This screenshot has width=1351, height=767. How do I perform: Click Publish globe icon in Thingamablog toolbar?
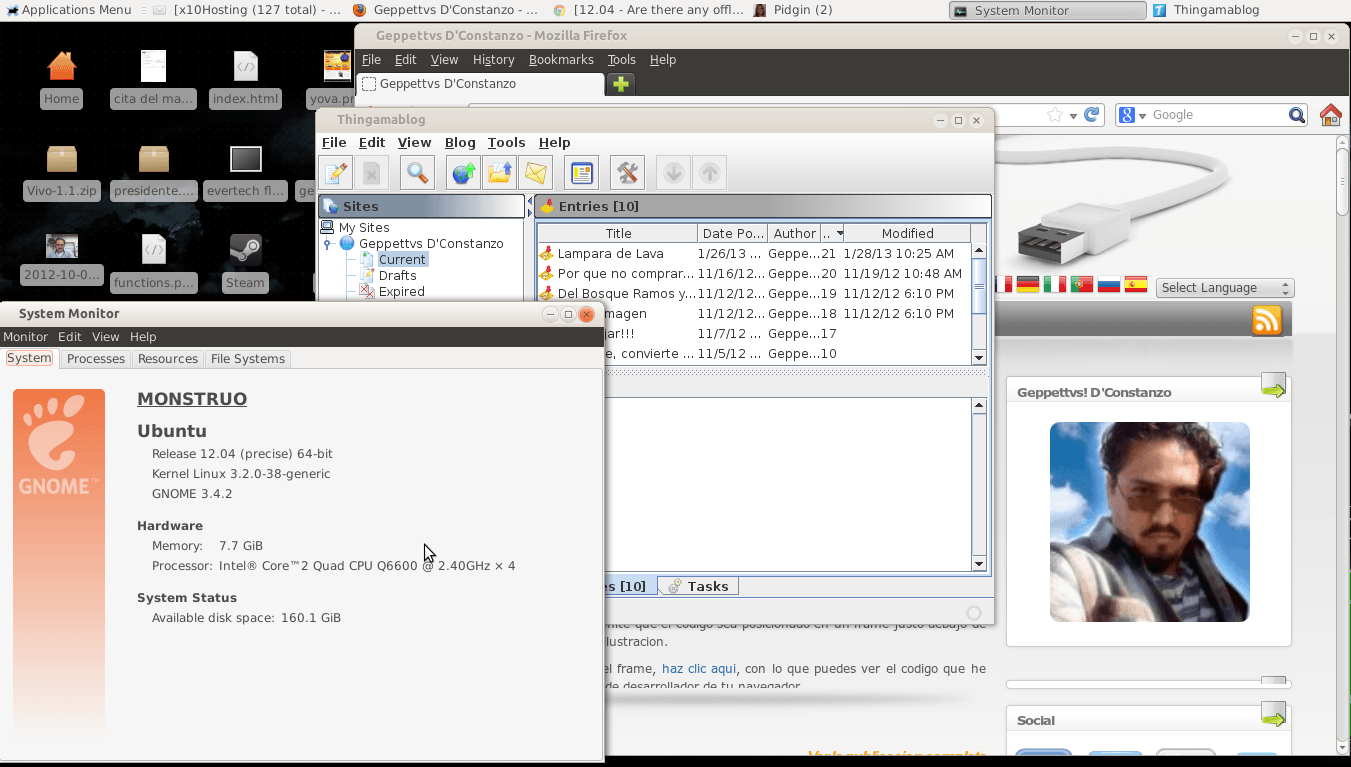pyautogui.click(x=463, y=173)
